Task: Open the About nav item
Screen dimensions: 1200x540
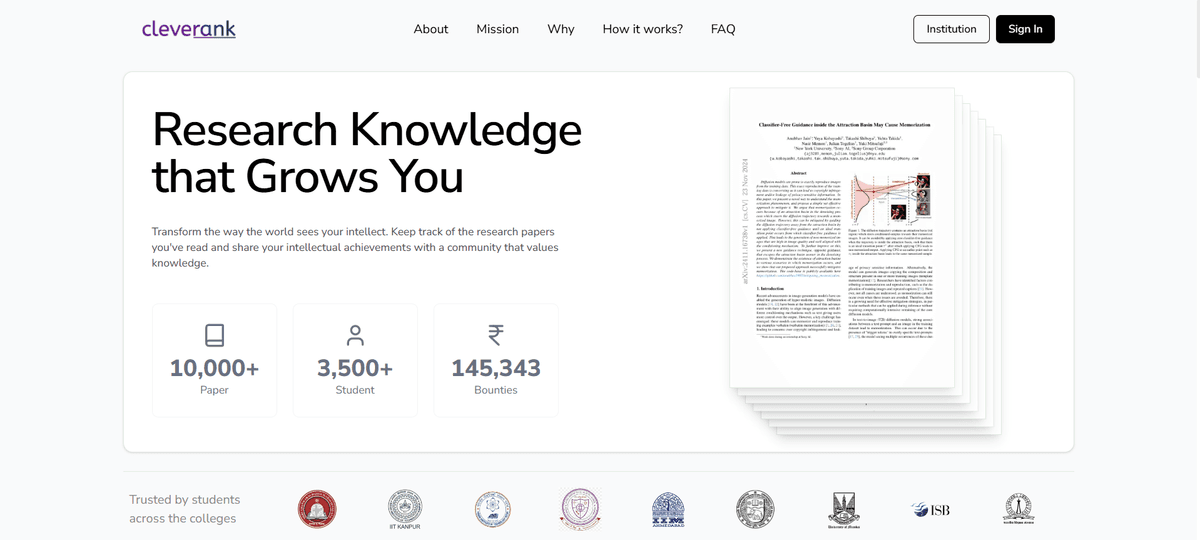Action: pyautogui.click(x=431, y=29)
